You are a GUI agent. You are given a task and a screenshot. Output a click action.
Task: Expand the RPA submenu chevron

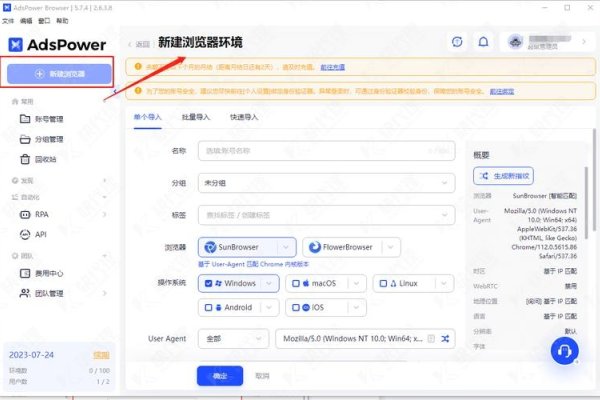coord(104,215)
